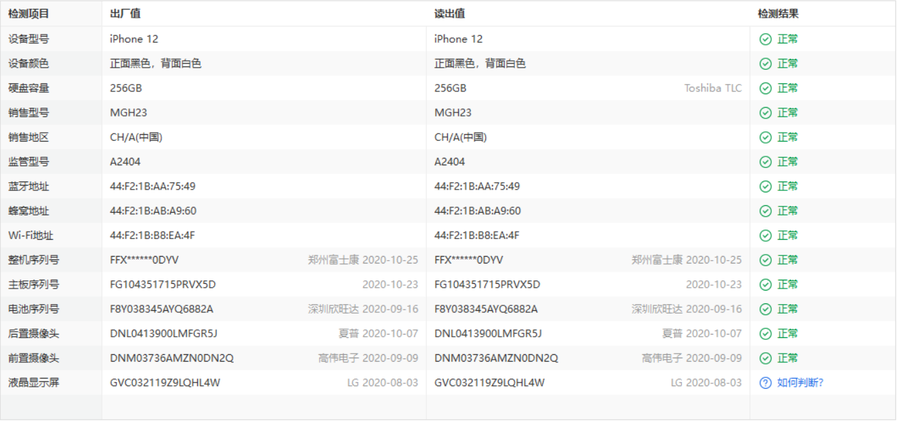Click the 读出值 column header
The image size is (900, 426).
pyautogui.click(x=449, y=14)
